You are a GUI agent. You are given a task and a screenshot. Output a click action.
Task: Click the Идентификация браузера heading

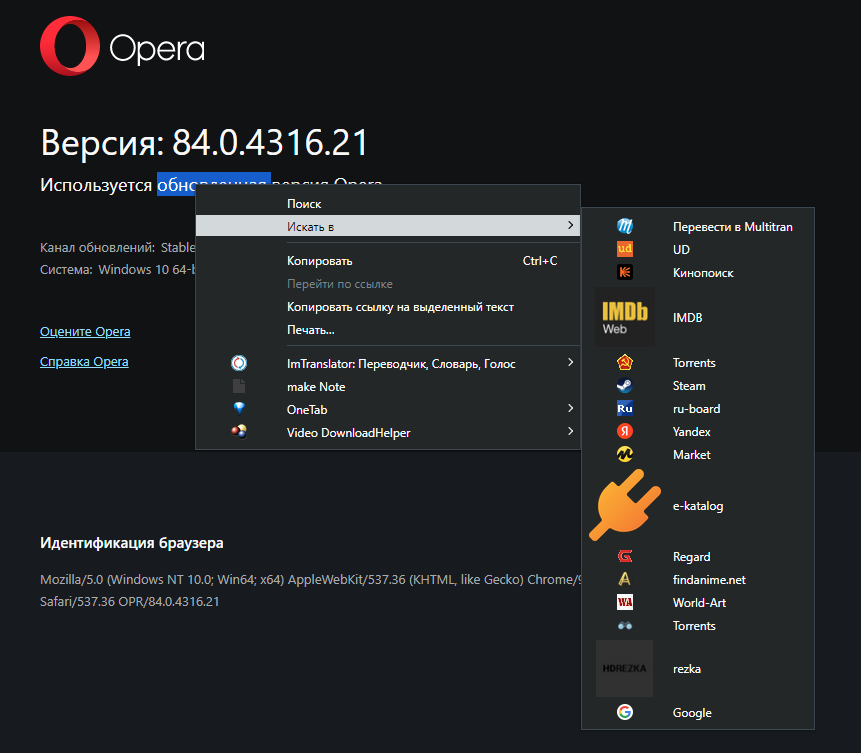(132, 543)
